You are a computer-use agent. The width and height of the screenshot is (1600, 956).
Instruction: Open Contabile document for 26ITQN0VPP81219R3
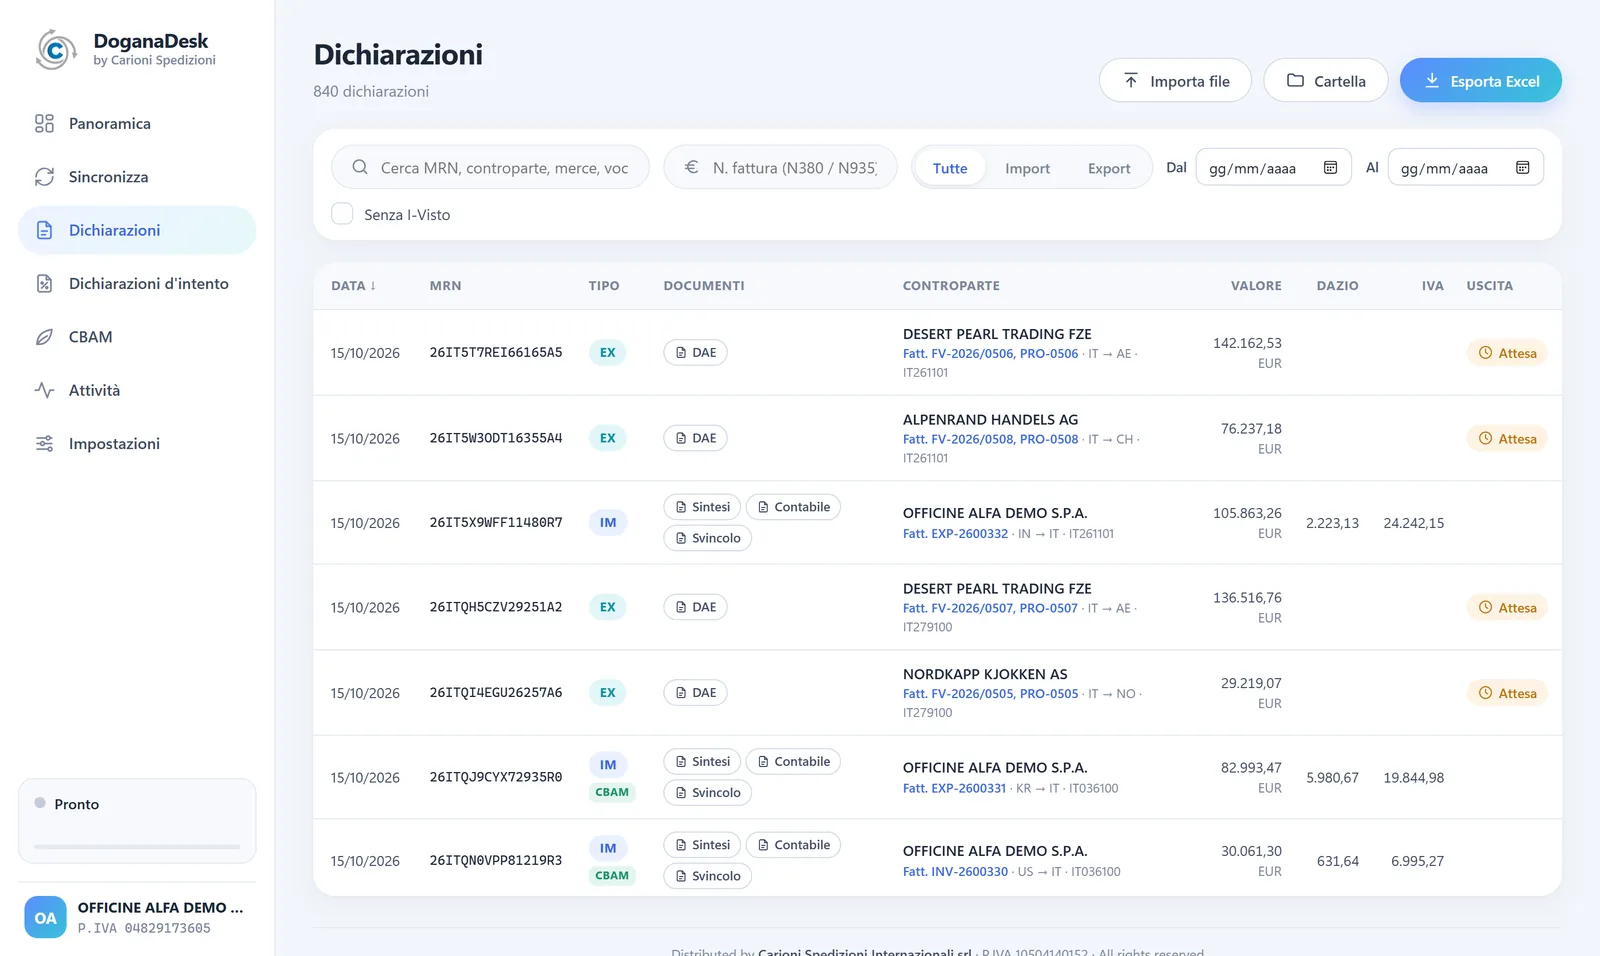(x=794, y=845)
